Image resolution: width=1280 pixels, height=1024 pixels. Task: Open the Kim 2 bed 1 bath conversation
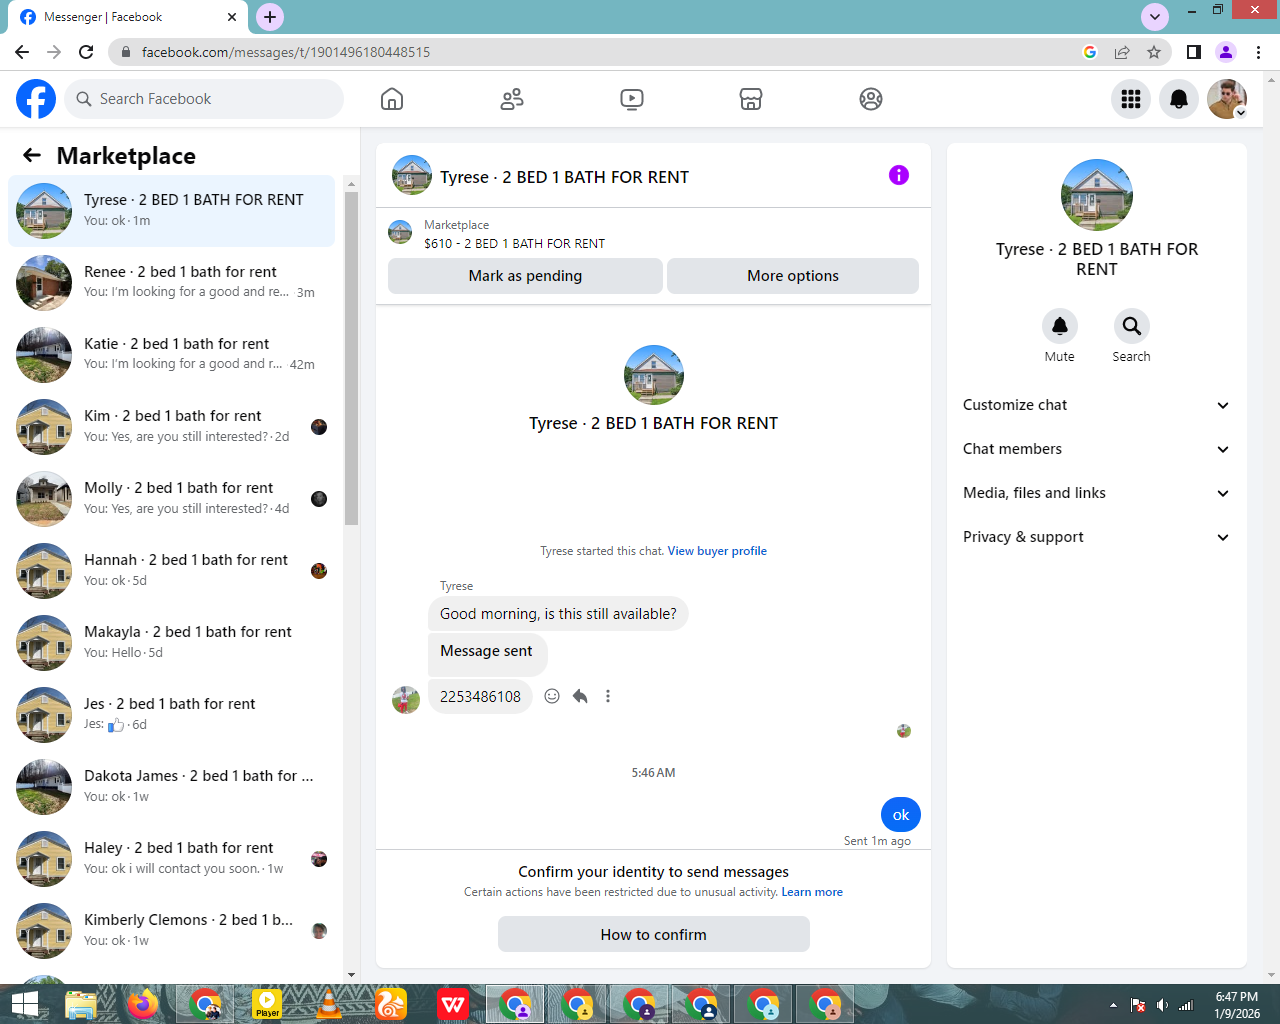click(x=172, y=426)
